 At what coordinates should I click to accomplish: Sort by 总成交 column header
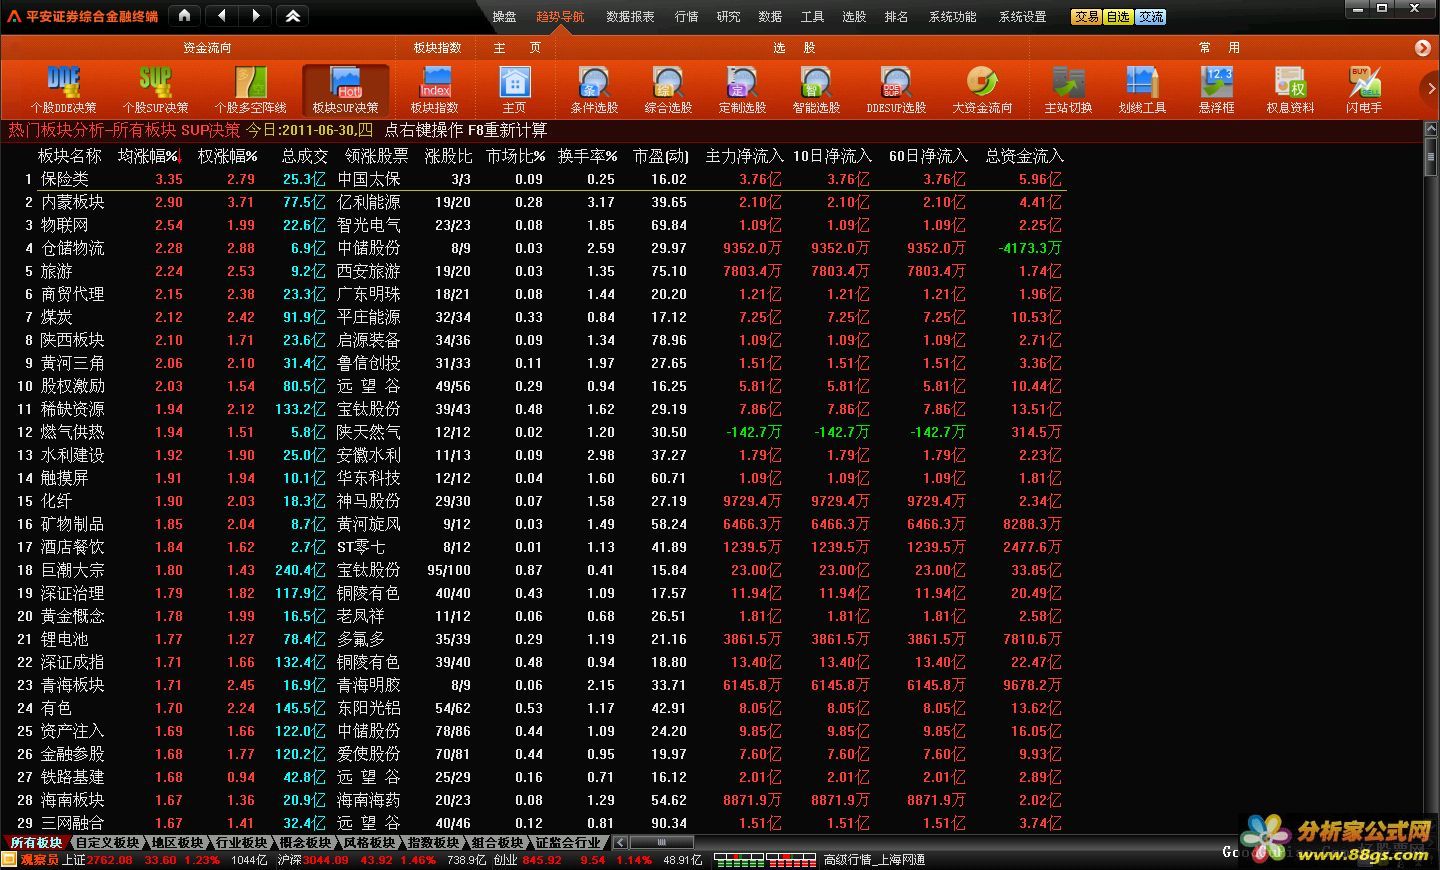[x=305, y=156]
